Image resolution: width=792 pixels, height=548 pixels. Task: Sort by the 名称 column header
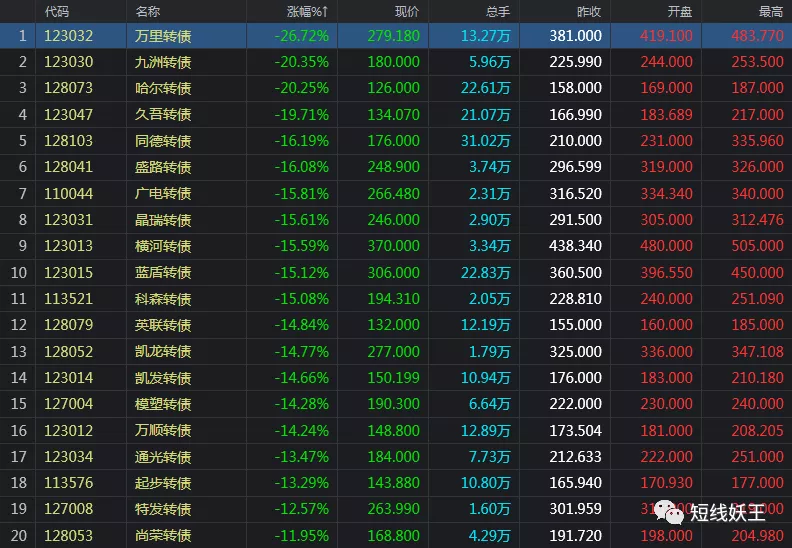coord(147,11)
